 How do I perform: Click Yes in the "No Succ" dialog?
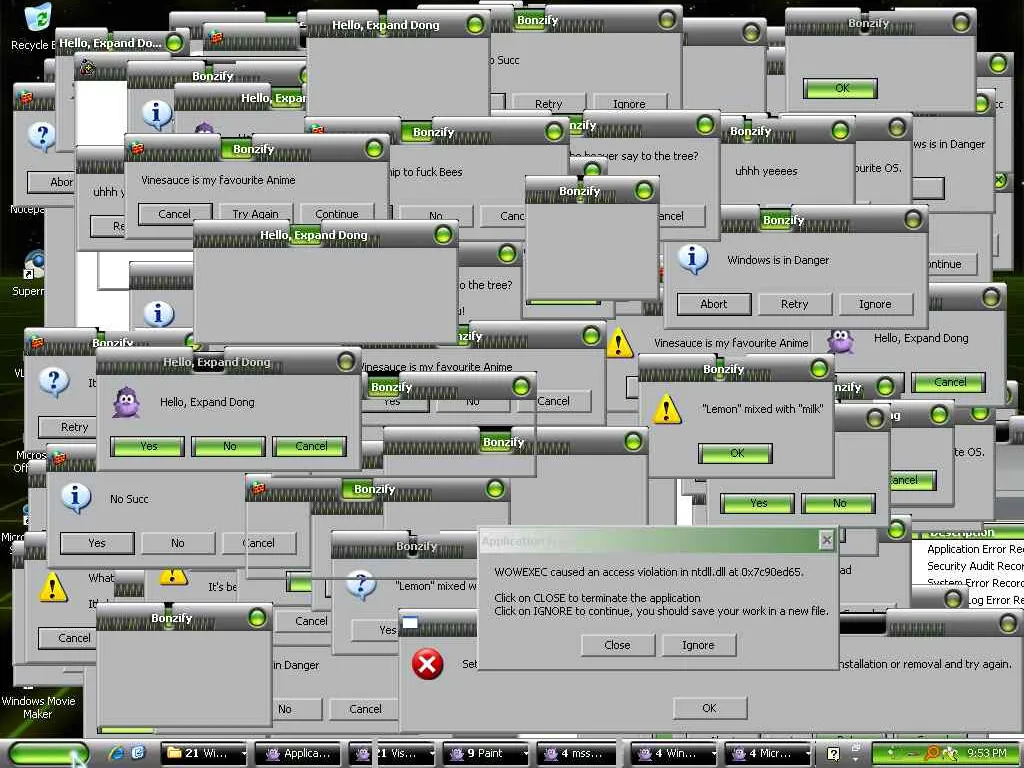97,543
